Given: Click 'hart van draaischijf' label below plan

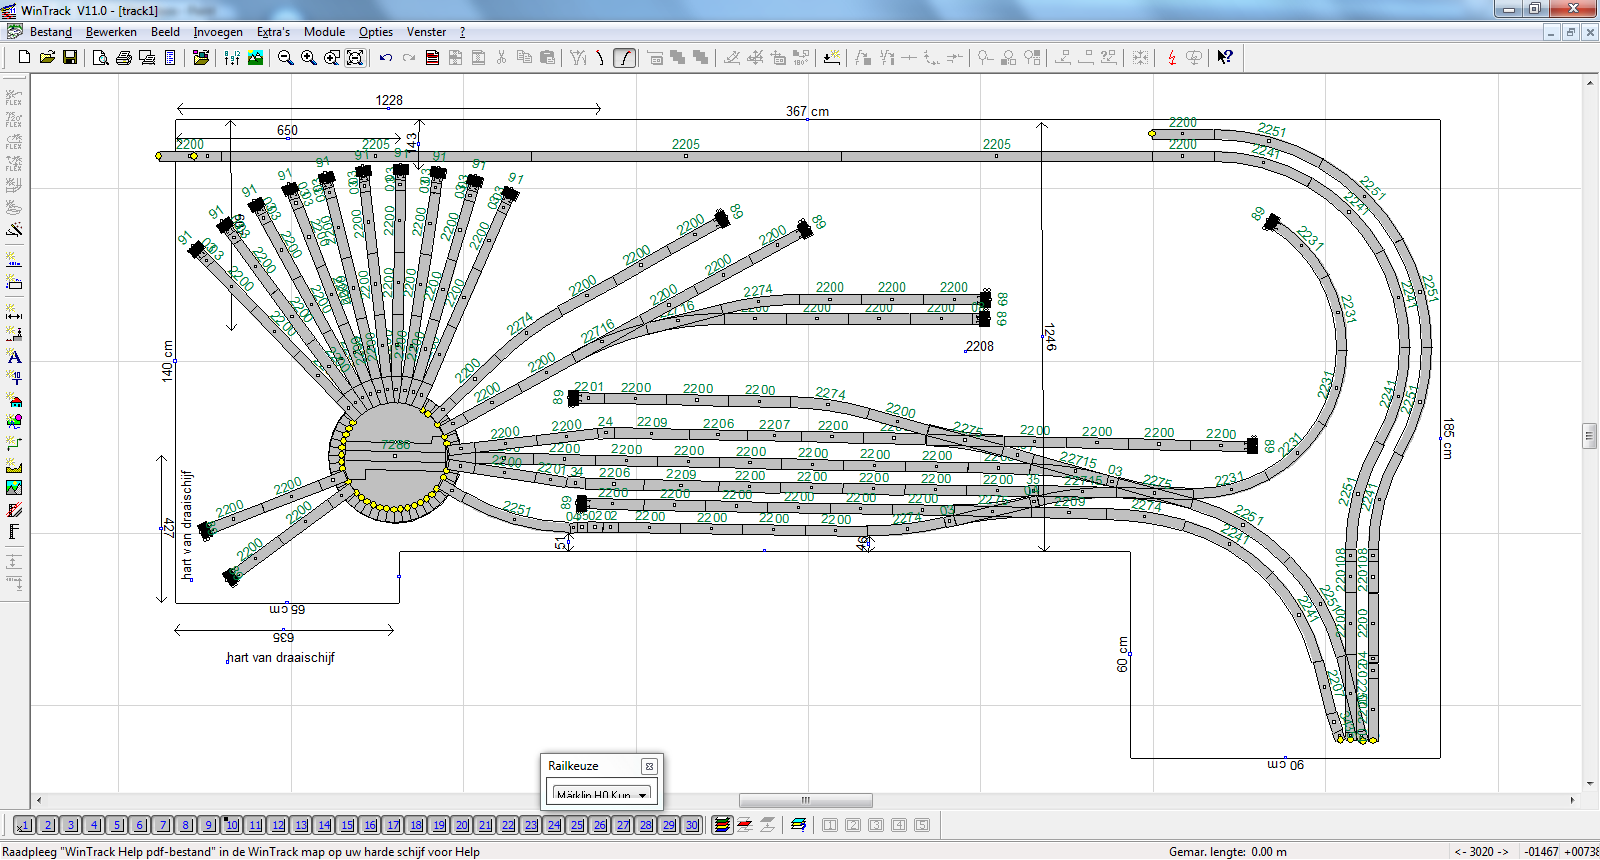Looking at the screenshot, I should point(280,657).
